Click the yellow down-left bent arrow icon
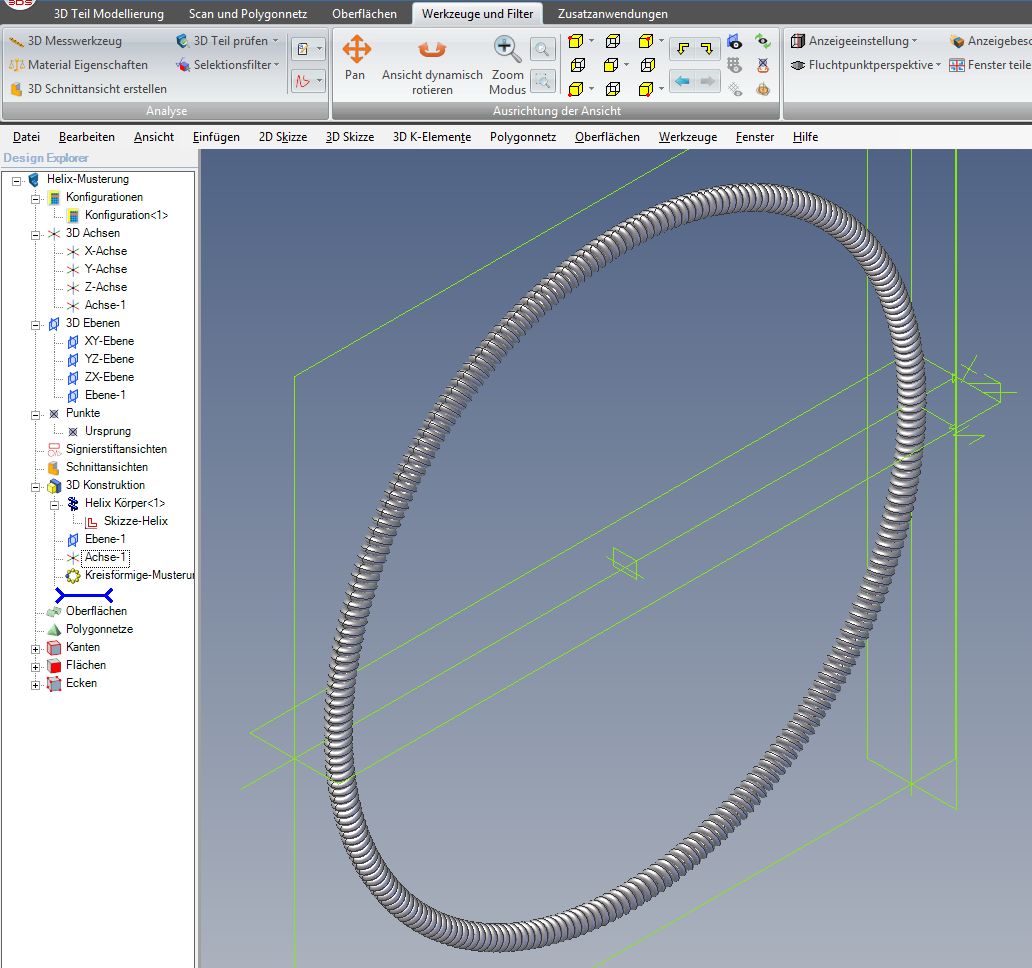This screenshot has width=1032, height=968. [683, 49]
